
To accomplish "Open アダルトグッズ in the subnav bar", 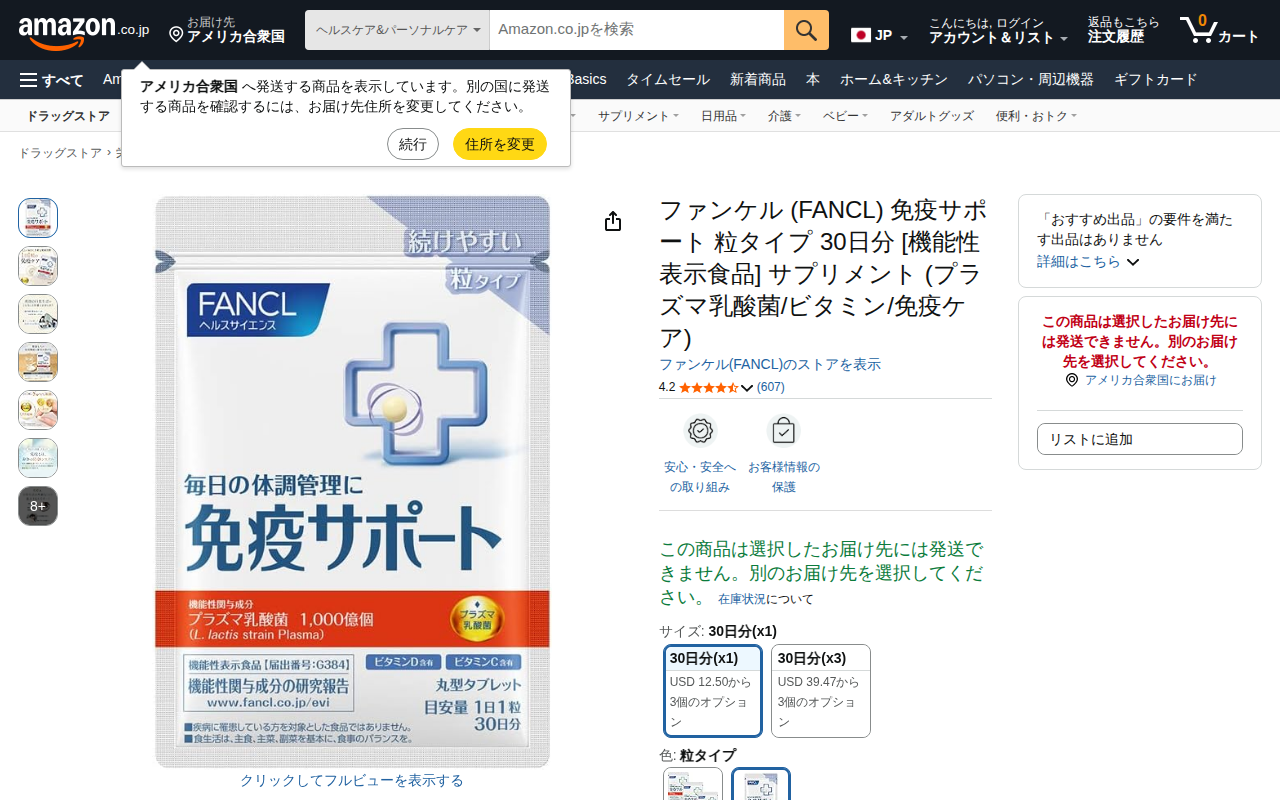I will [x=932, y=116].
